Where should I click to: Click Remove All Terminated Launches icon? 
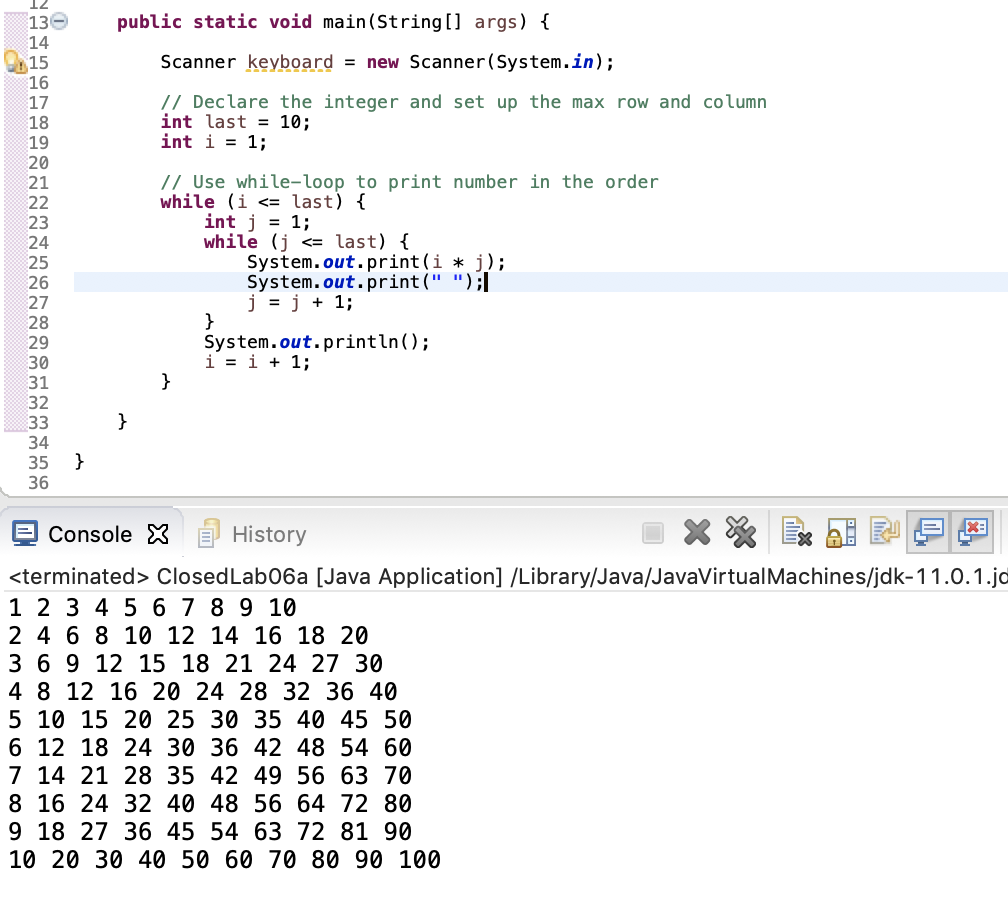[x=741, y=533]
